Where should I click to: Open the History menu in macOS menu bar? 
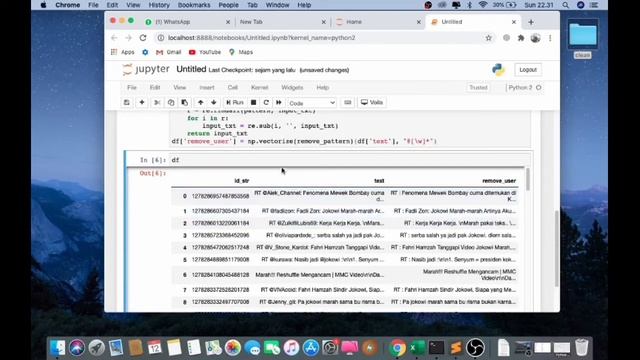point(159,5)
